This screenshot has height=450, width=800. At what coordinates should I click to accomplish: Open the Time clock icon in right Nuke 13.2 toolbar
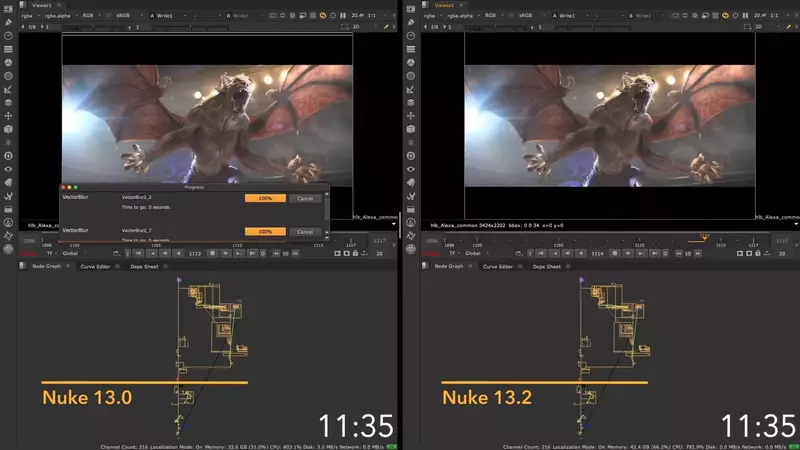point(411,36)
